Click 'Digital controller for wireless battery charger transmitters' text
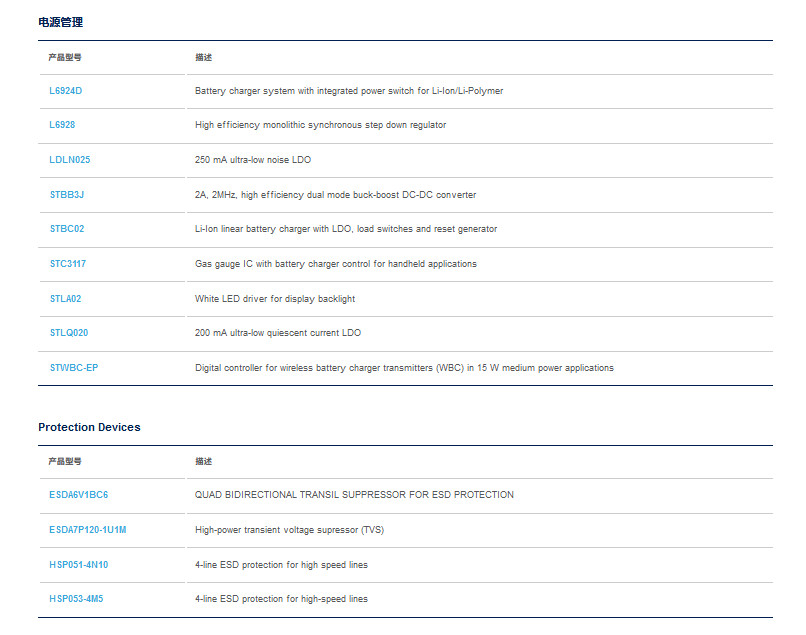Viewport: 806px width, 635px height. click(x=404, y=368)
